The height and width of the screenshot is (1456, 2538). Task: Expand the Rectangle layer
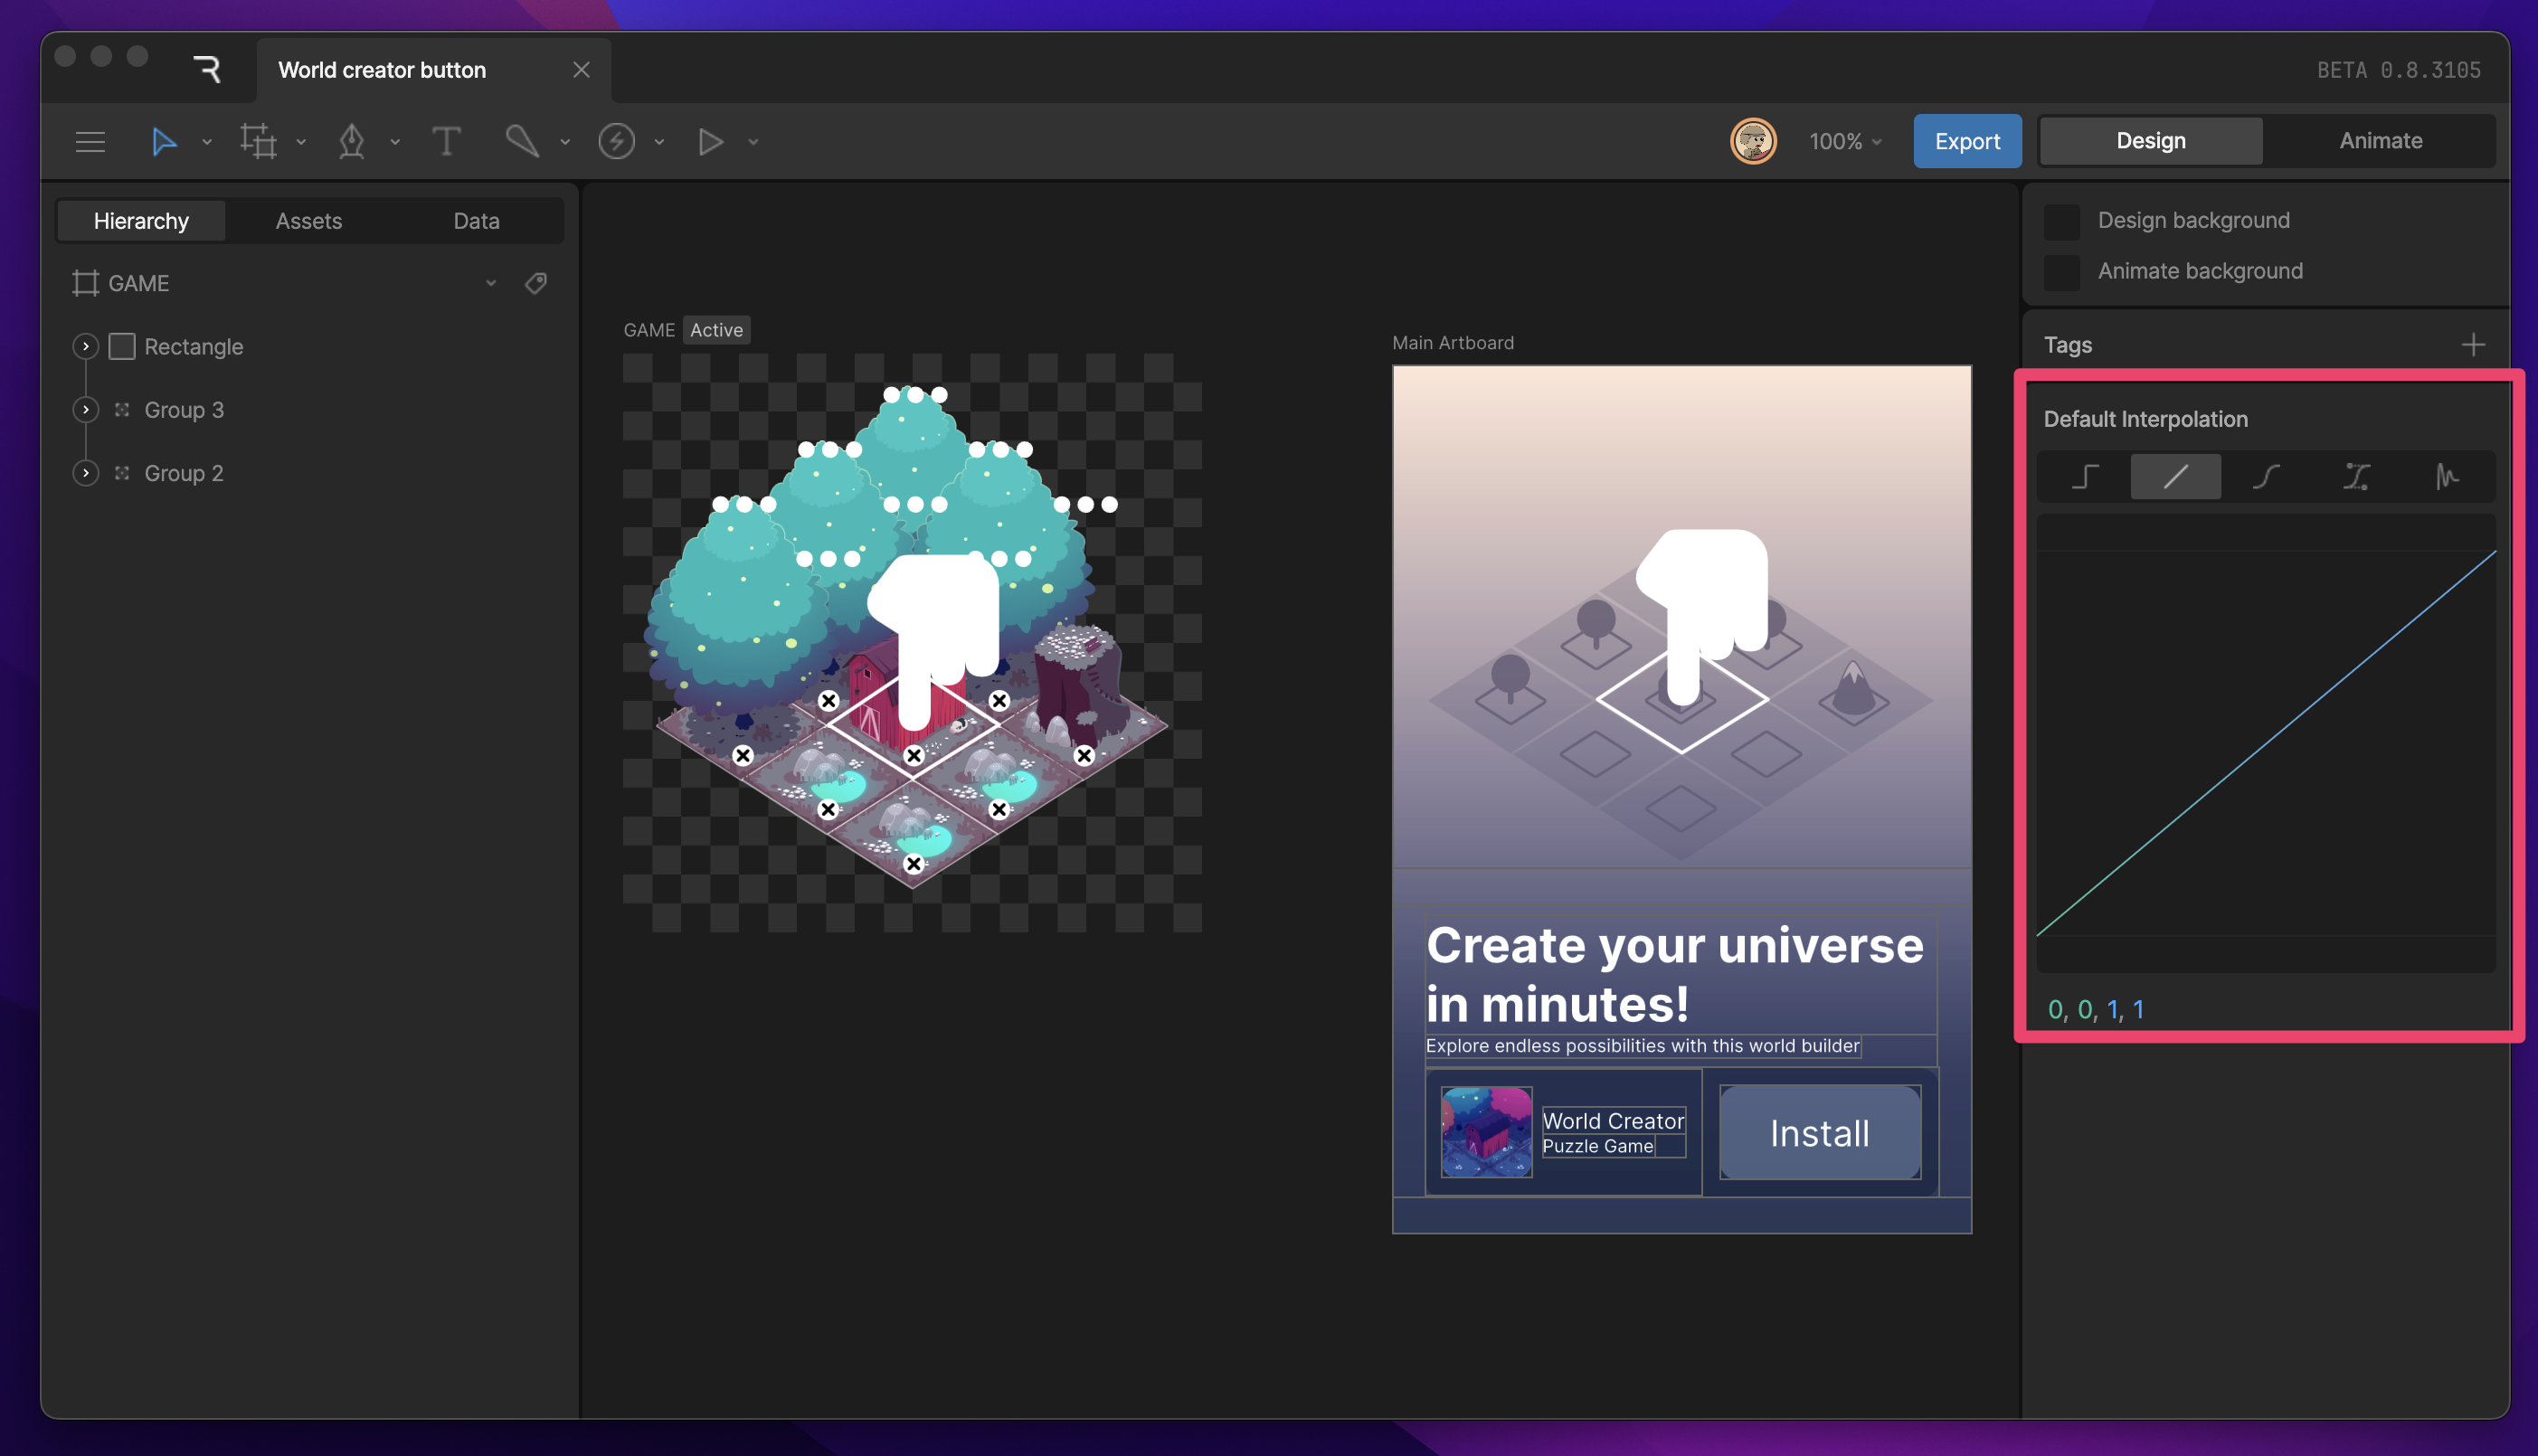coord(86,346)
